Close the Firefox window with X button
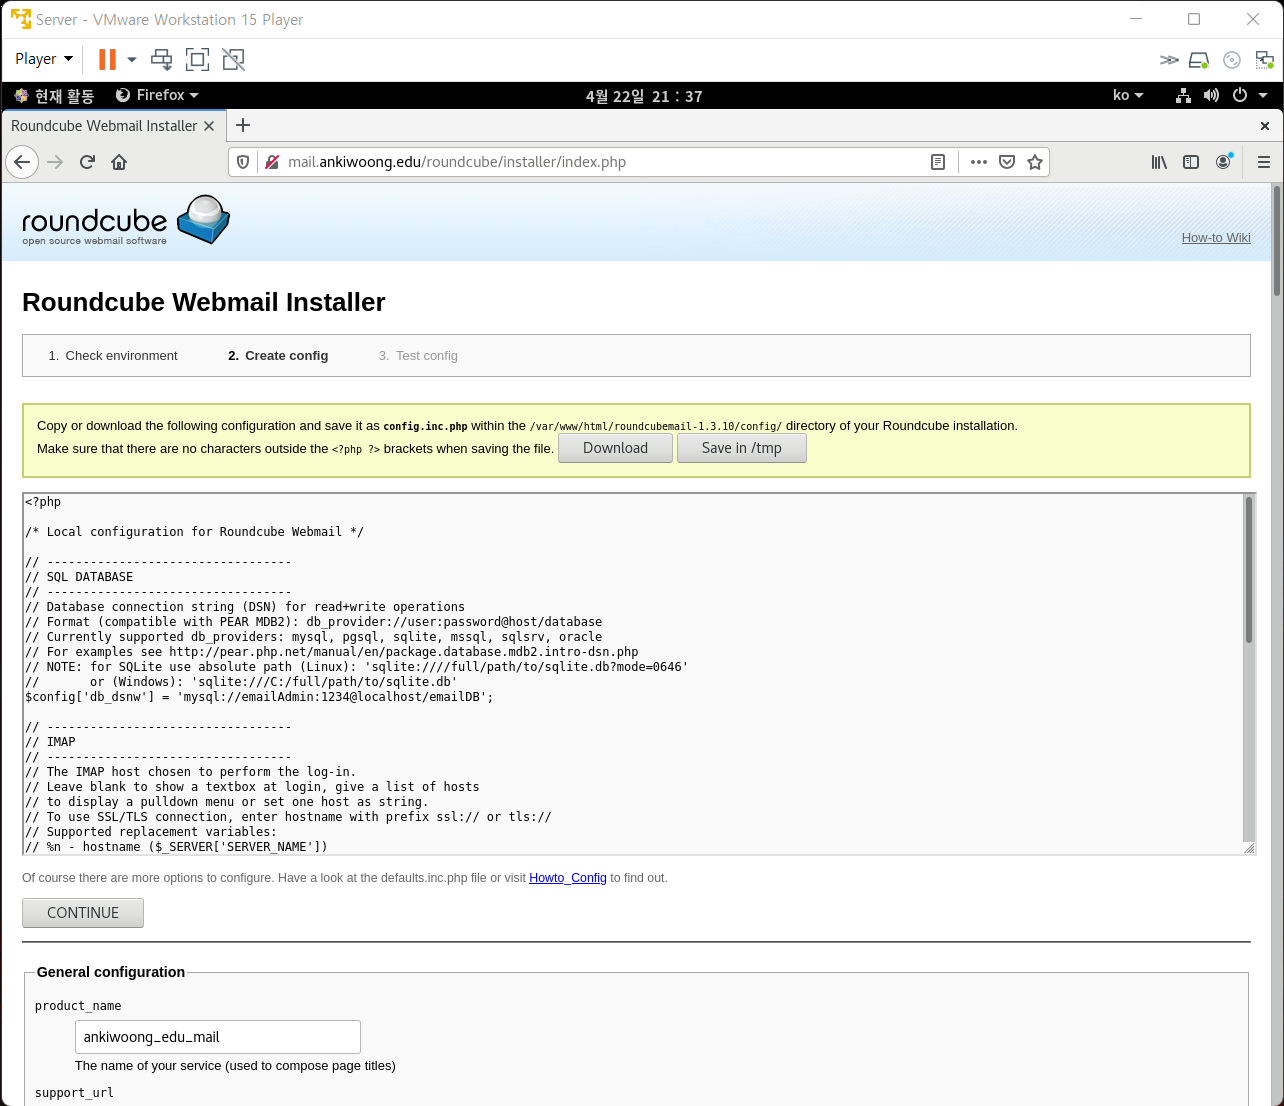 pyautogui.click(x=1264, y=126)
